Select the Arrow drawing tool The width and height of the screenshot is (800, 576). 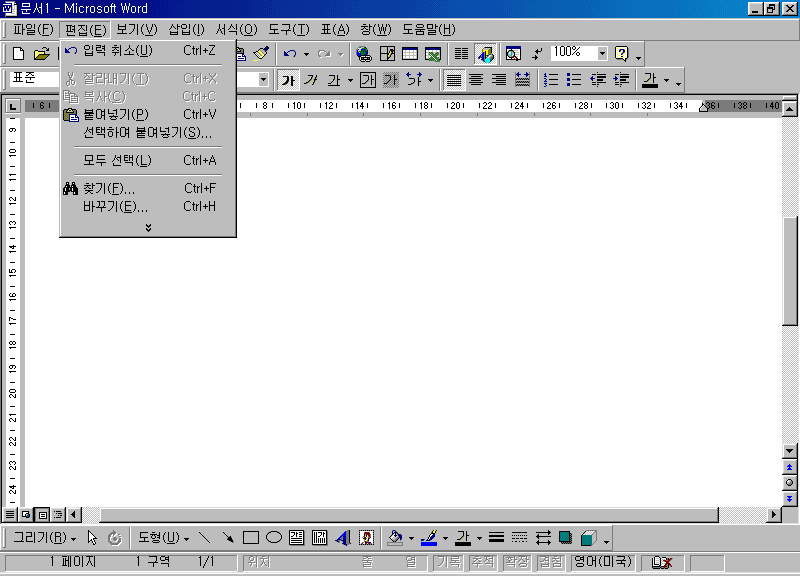pyautogui.click(x=228, y=538)
